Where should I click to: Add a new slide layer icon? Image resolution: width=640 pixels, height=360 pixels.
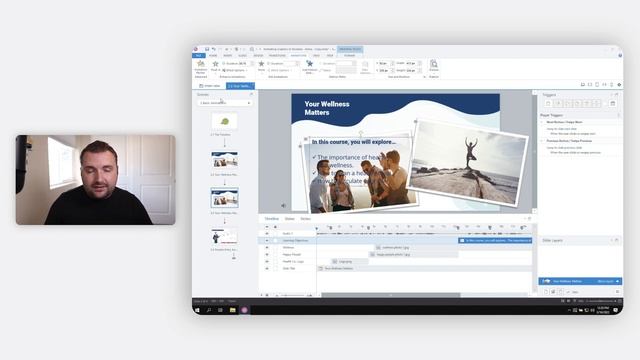(x=546, y=292)
